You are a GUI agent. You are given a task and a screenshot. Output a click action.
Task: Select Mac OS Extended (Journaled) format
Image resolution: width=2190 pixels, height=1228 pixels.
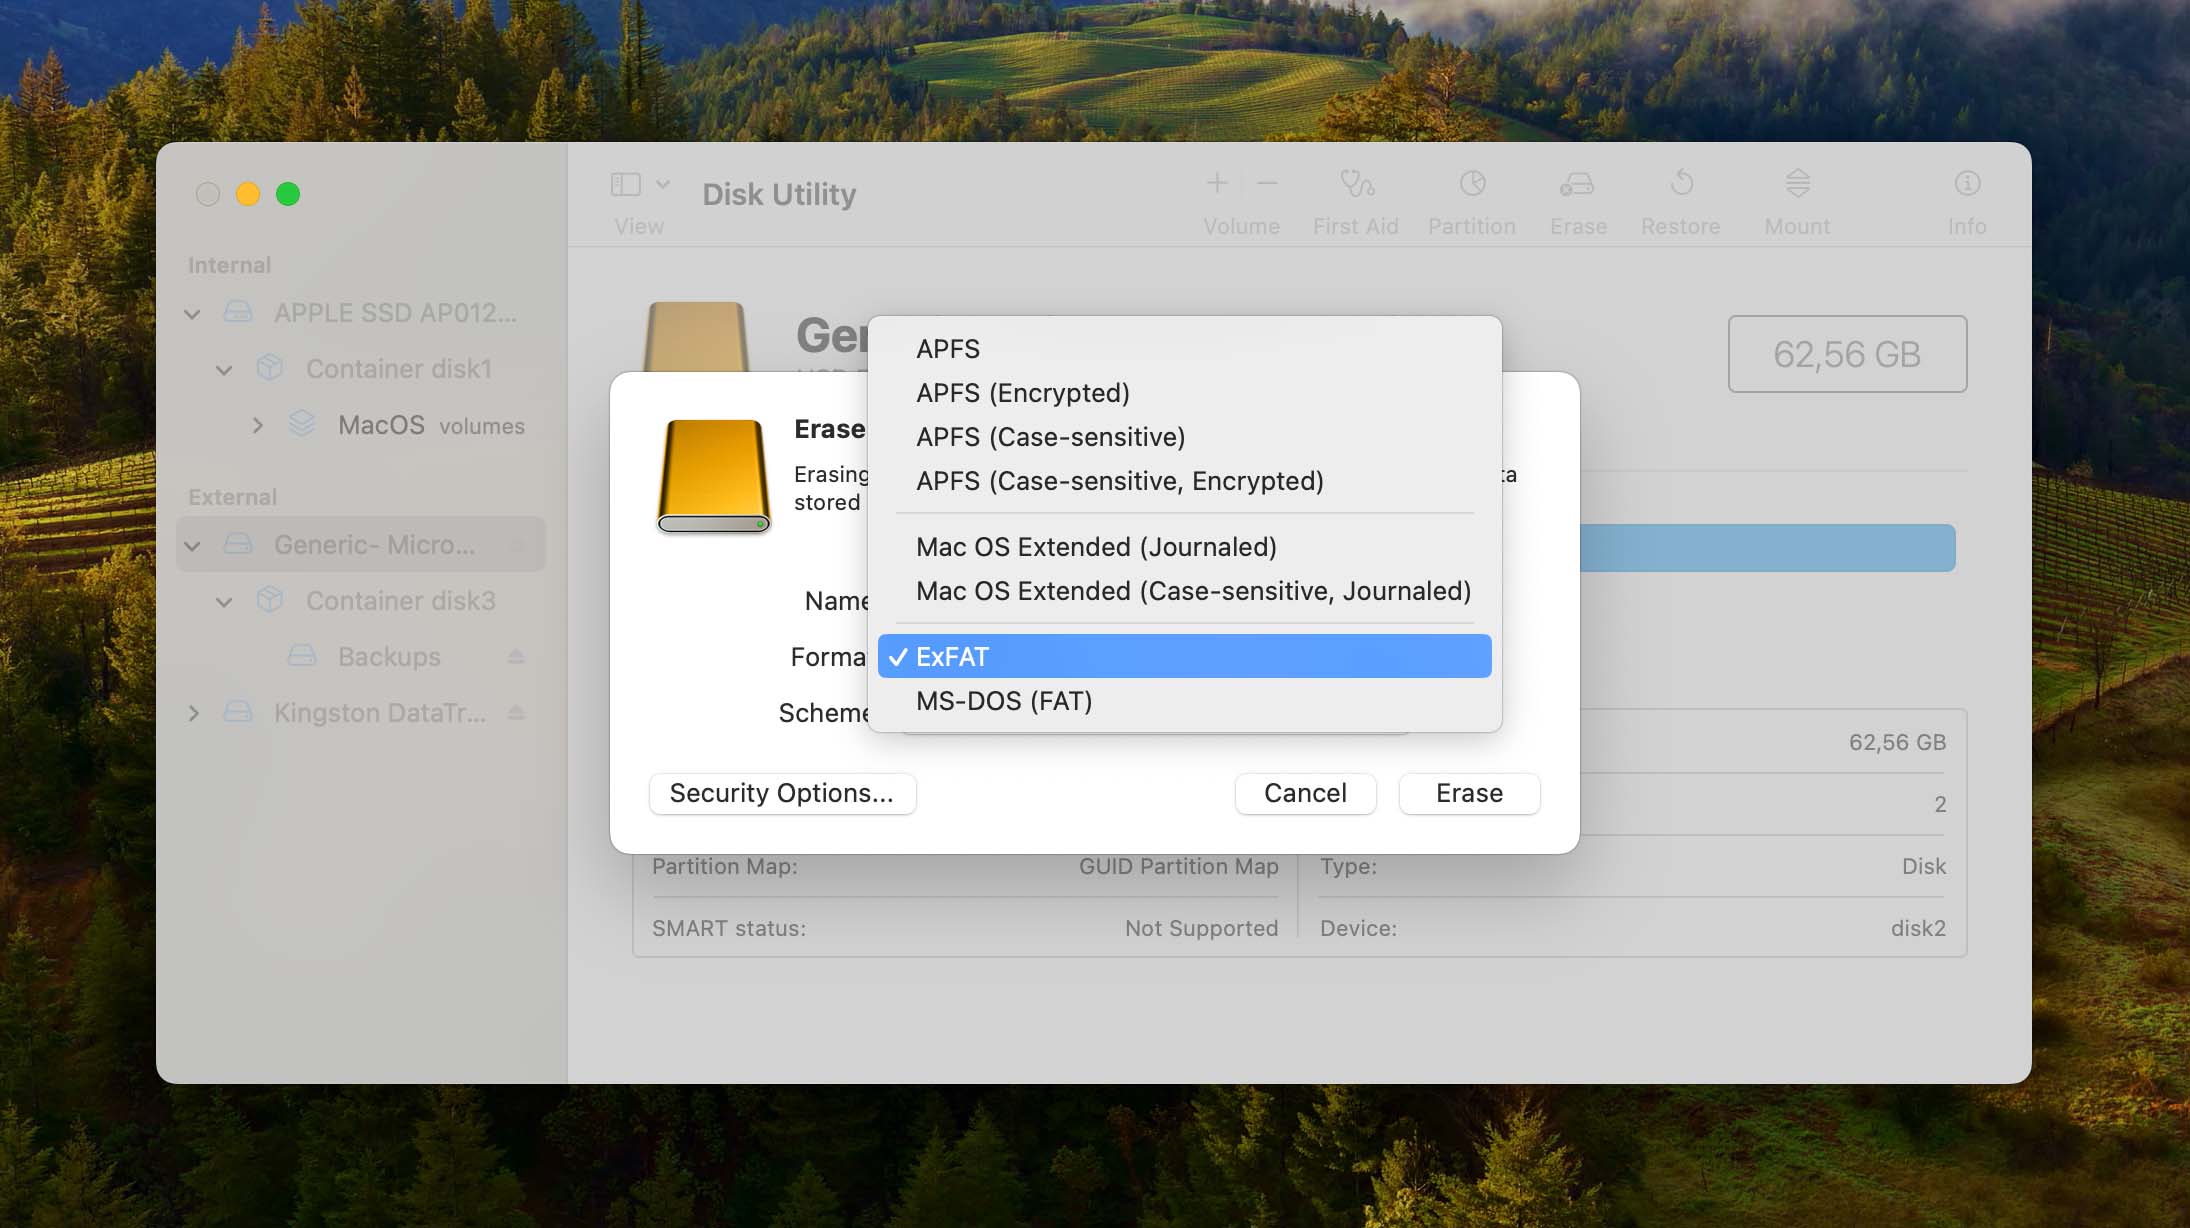(1097, 546)
